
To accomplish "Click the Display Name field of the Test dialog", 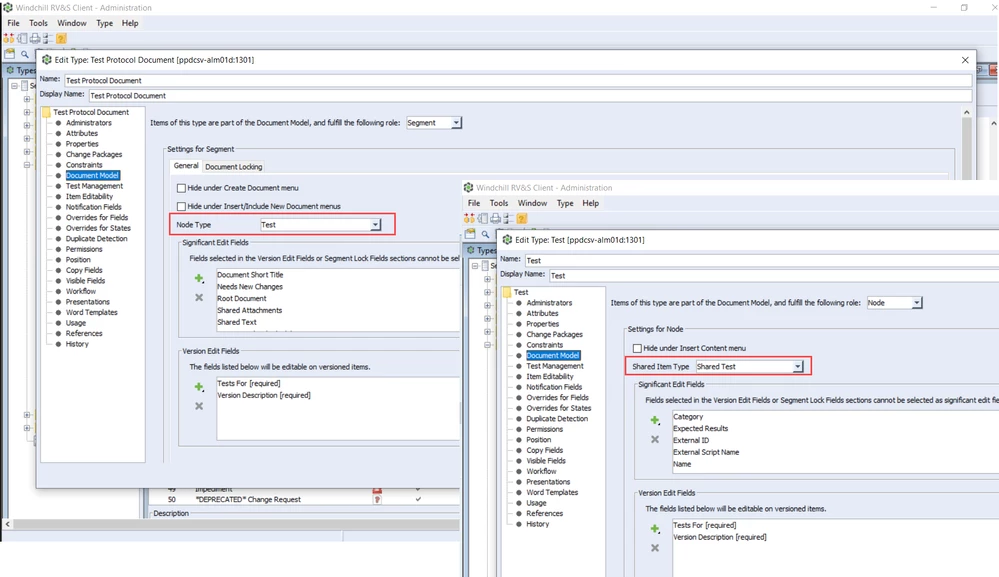I will pos(773,276).
